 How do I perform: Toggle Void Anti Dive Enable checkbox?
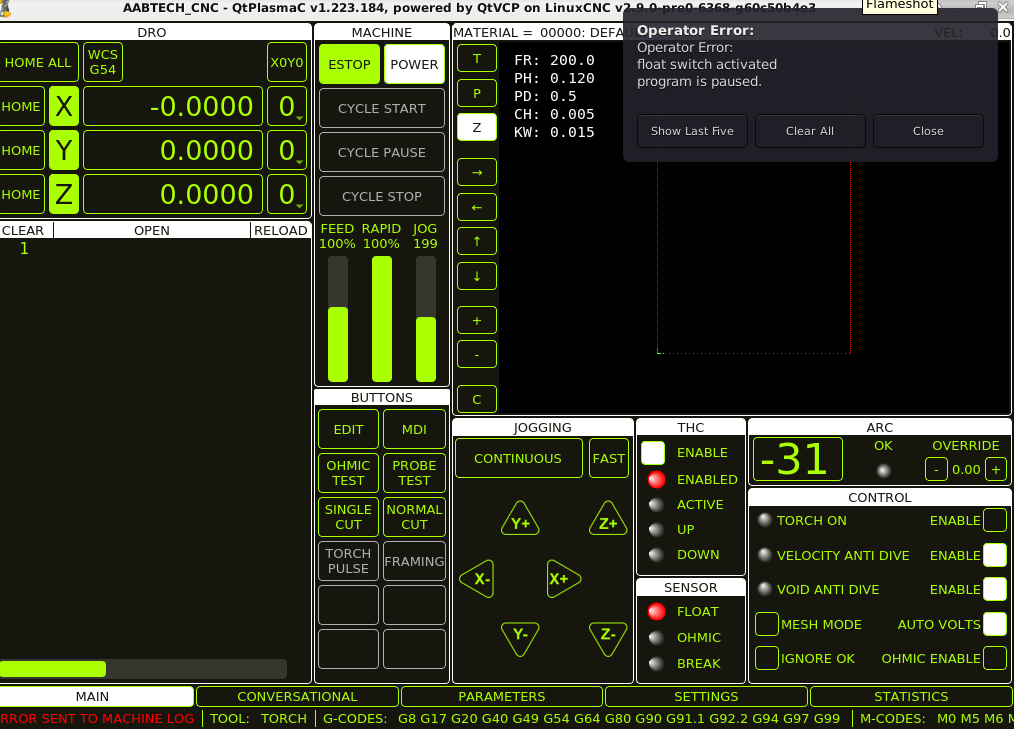995,589
